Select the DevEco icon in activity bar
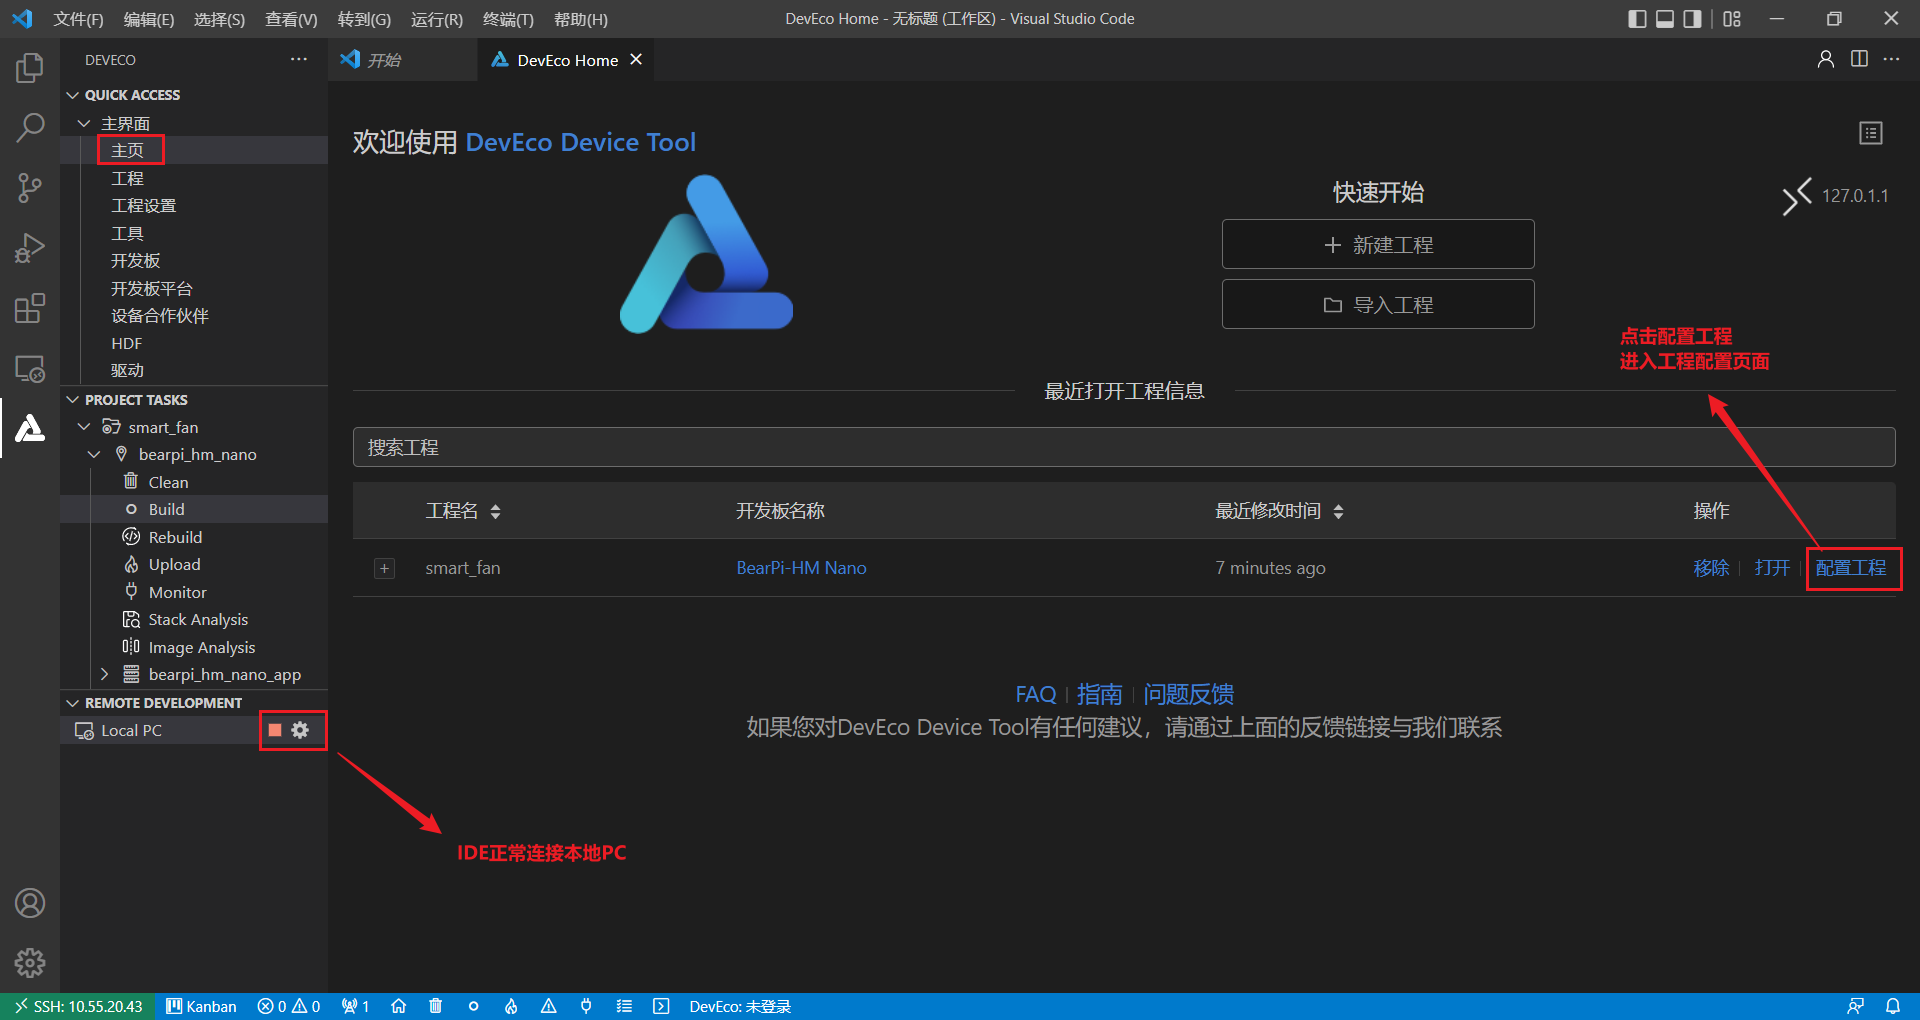The image size is (1920, 1020). pos(30,428)
